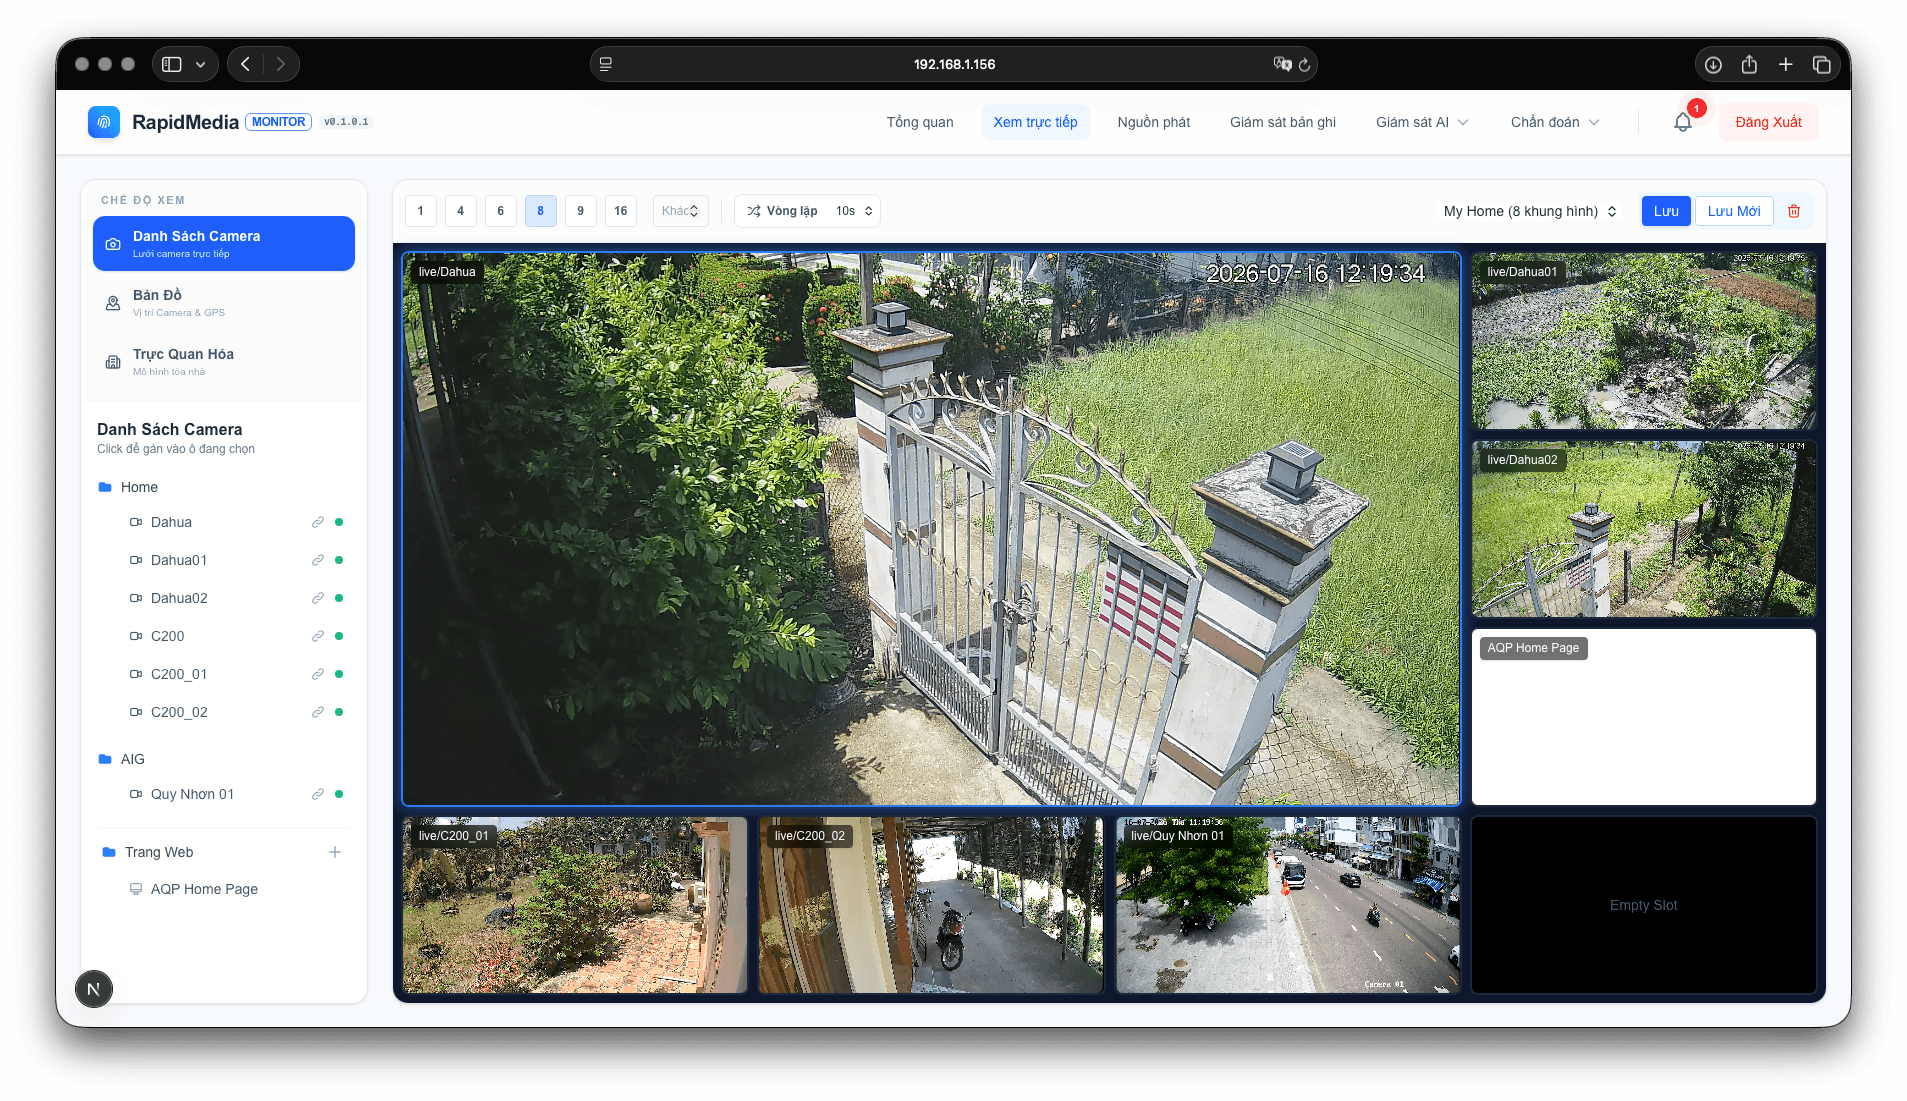Toggle the Vòng lặp loop mode
The image size is (1907, 1101).
pyautogui.click(x=782, y=211)
